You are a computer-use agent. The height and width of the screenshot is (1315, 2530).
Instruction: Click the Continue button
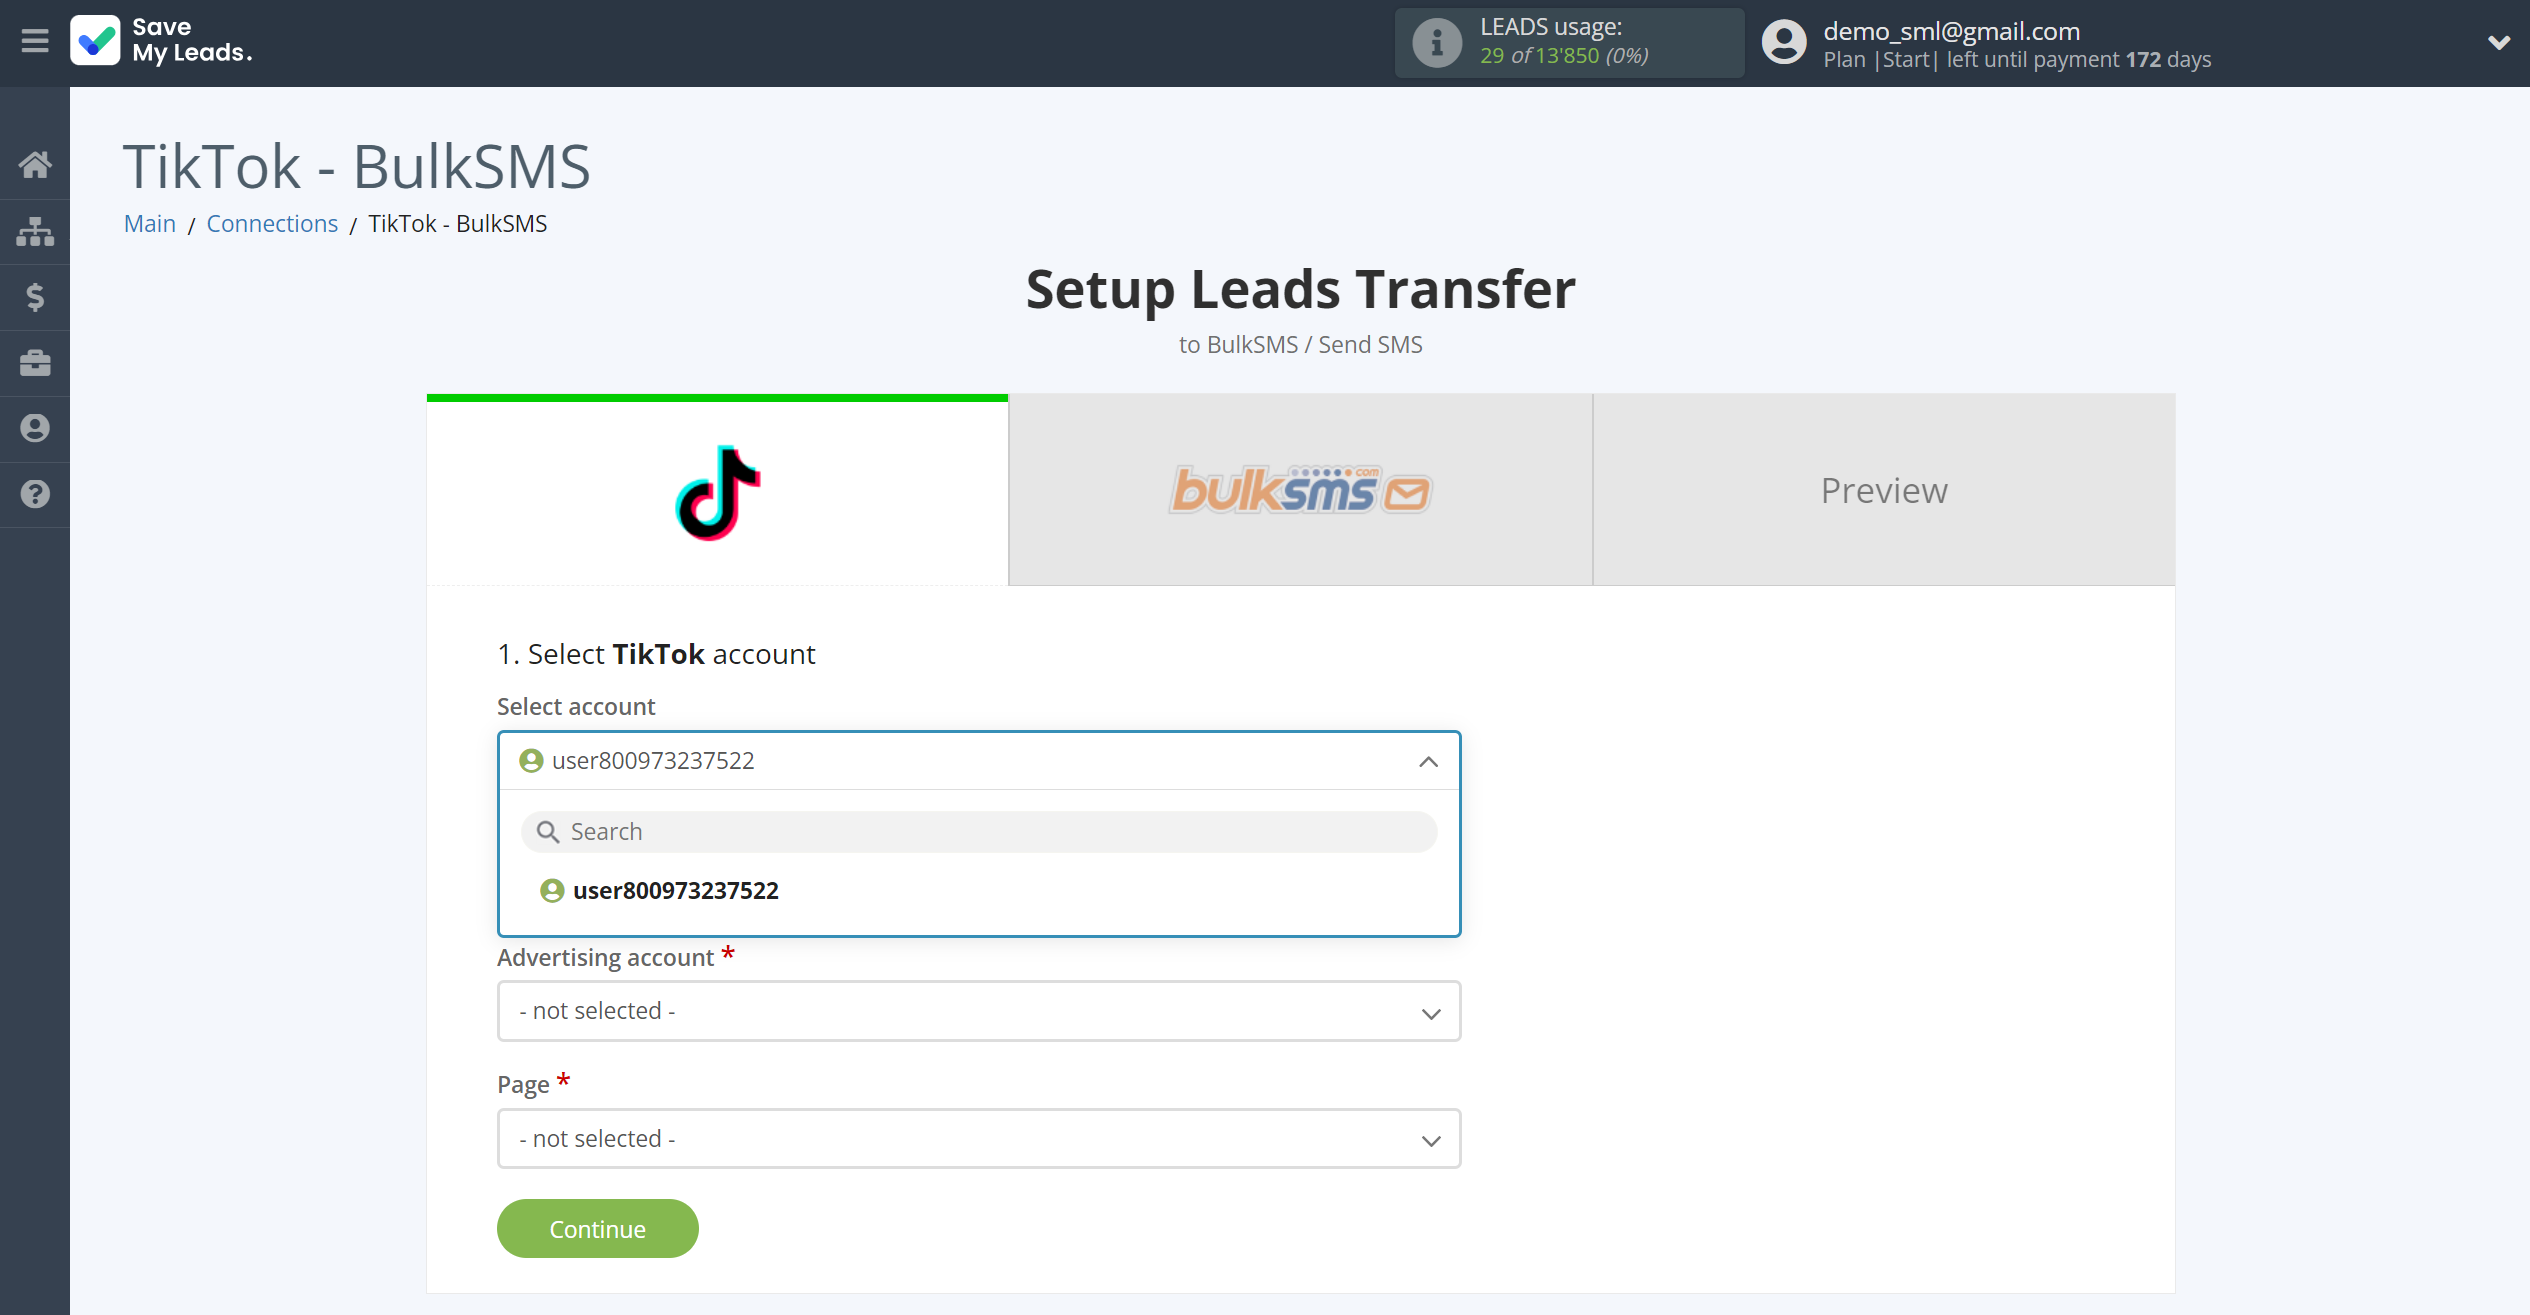[x=597, y=1228]
